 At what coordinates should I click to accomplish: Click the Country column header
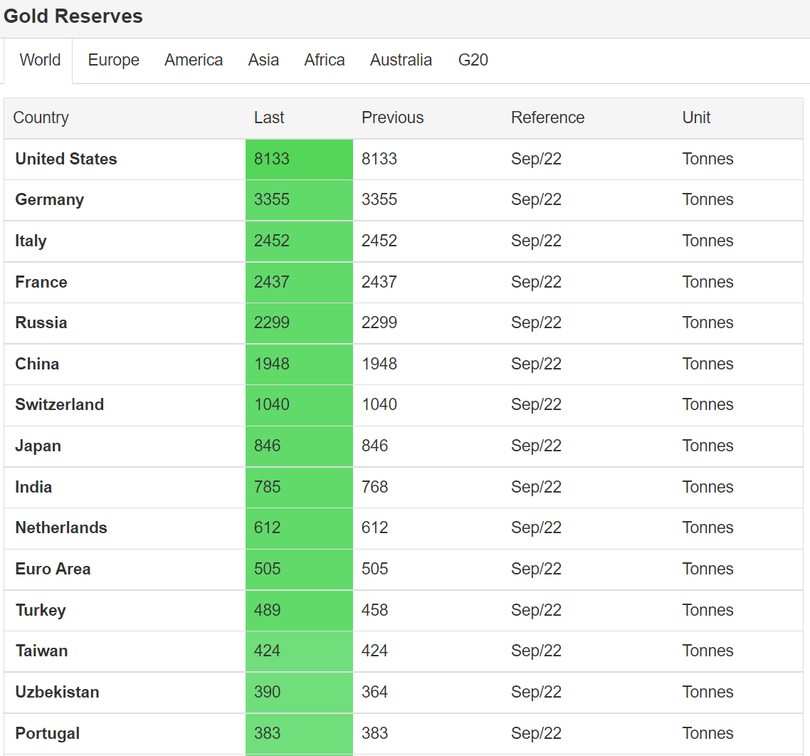41,118
